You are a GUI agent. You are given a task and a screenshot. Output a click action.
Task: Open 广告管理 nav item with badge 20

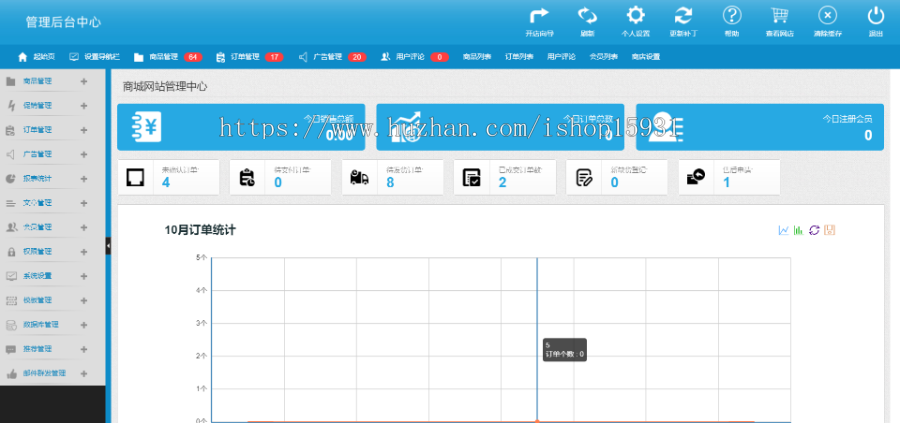(x=332, y=57)
